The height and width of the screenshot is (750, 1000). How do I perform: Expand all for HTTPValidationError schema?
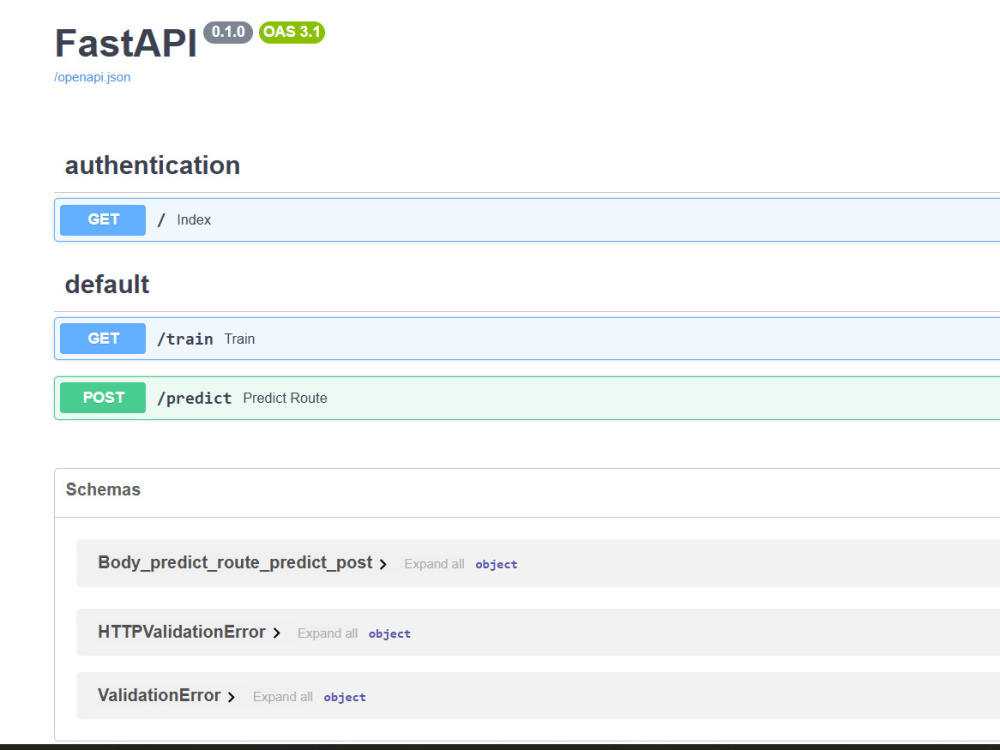327,633
